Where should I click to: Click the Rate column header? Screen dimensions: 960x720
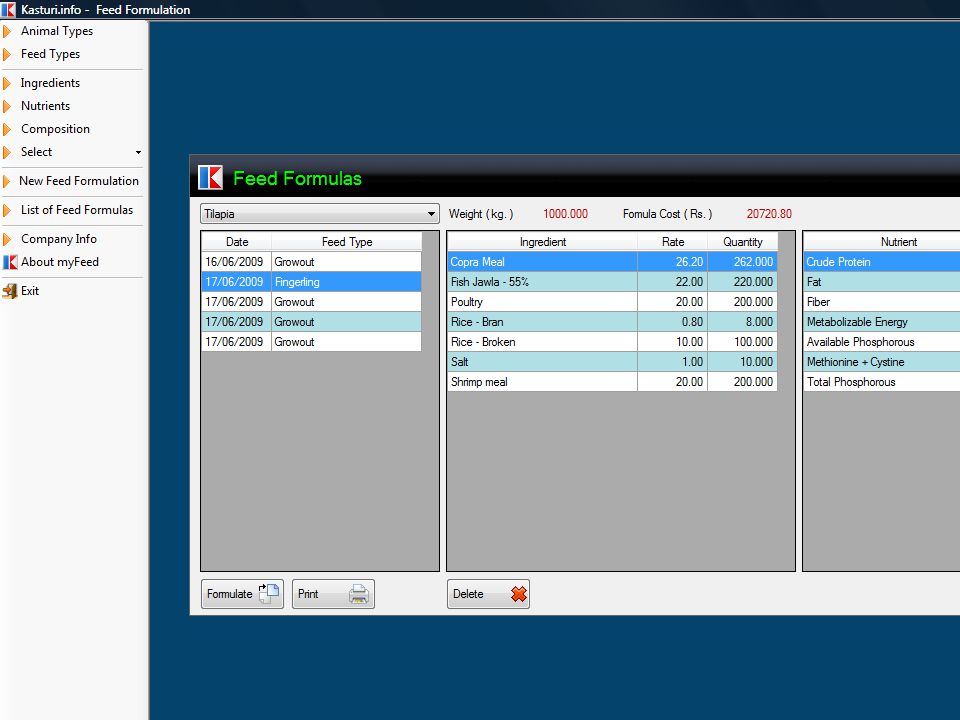click(x=673, y=242)
